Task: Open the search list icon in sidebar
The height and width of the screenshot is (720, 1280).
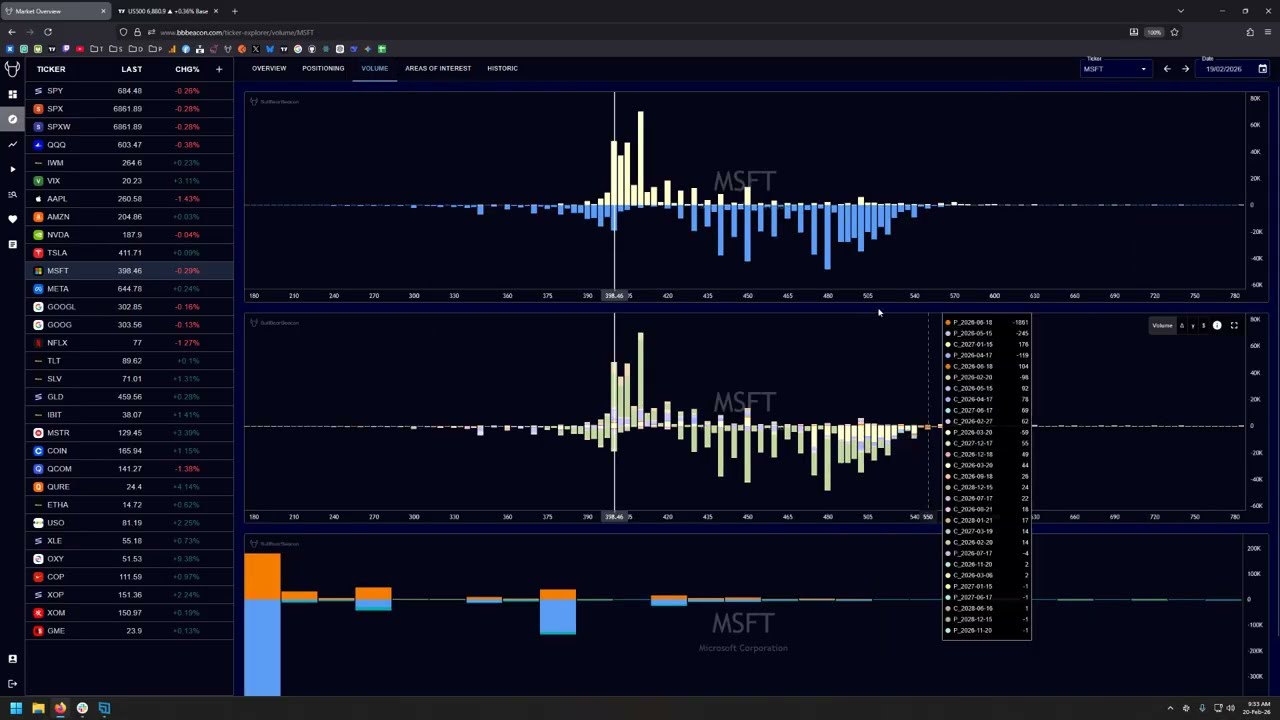Action: 12,194
